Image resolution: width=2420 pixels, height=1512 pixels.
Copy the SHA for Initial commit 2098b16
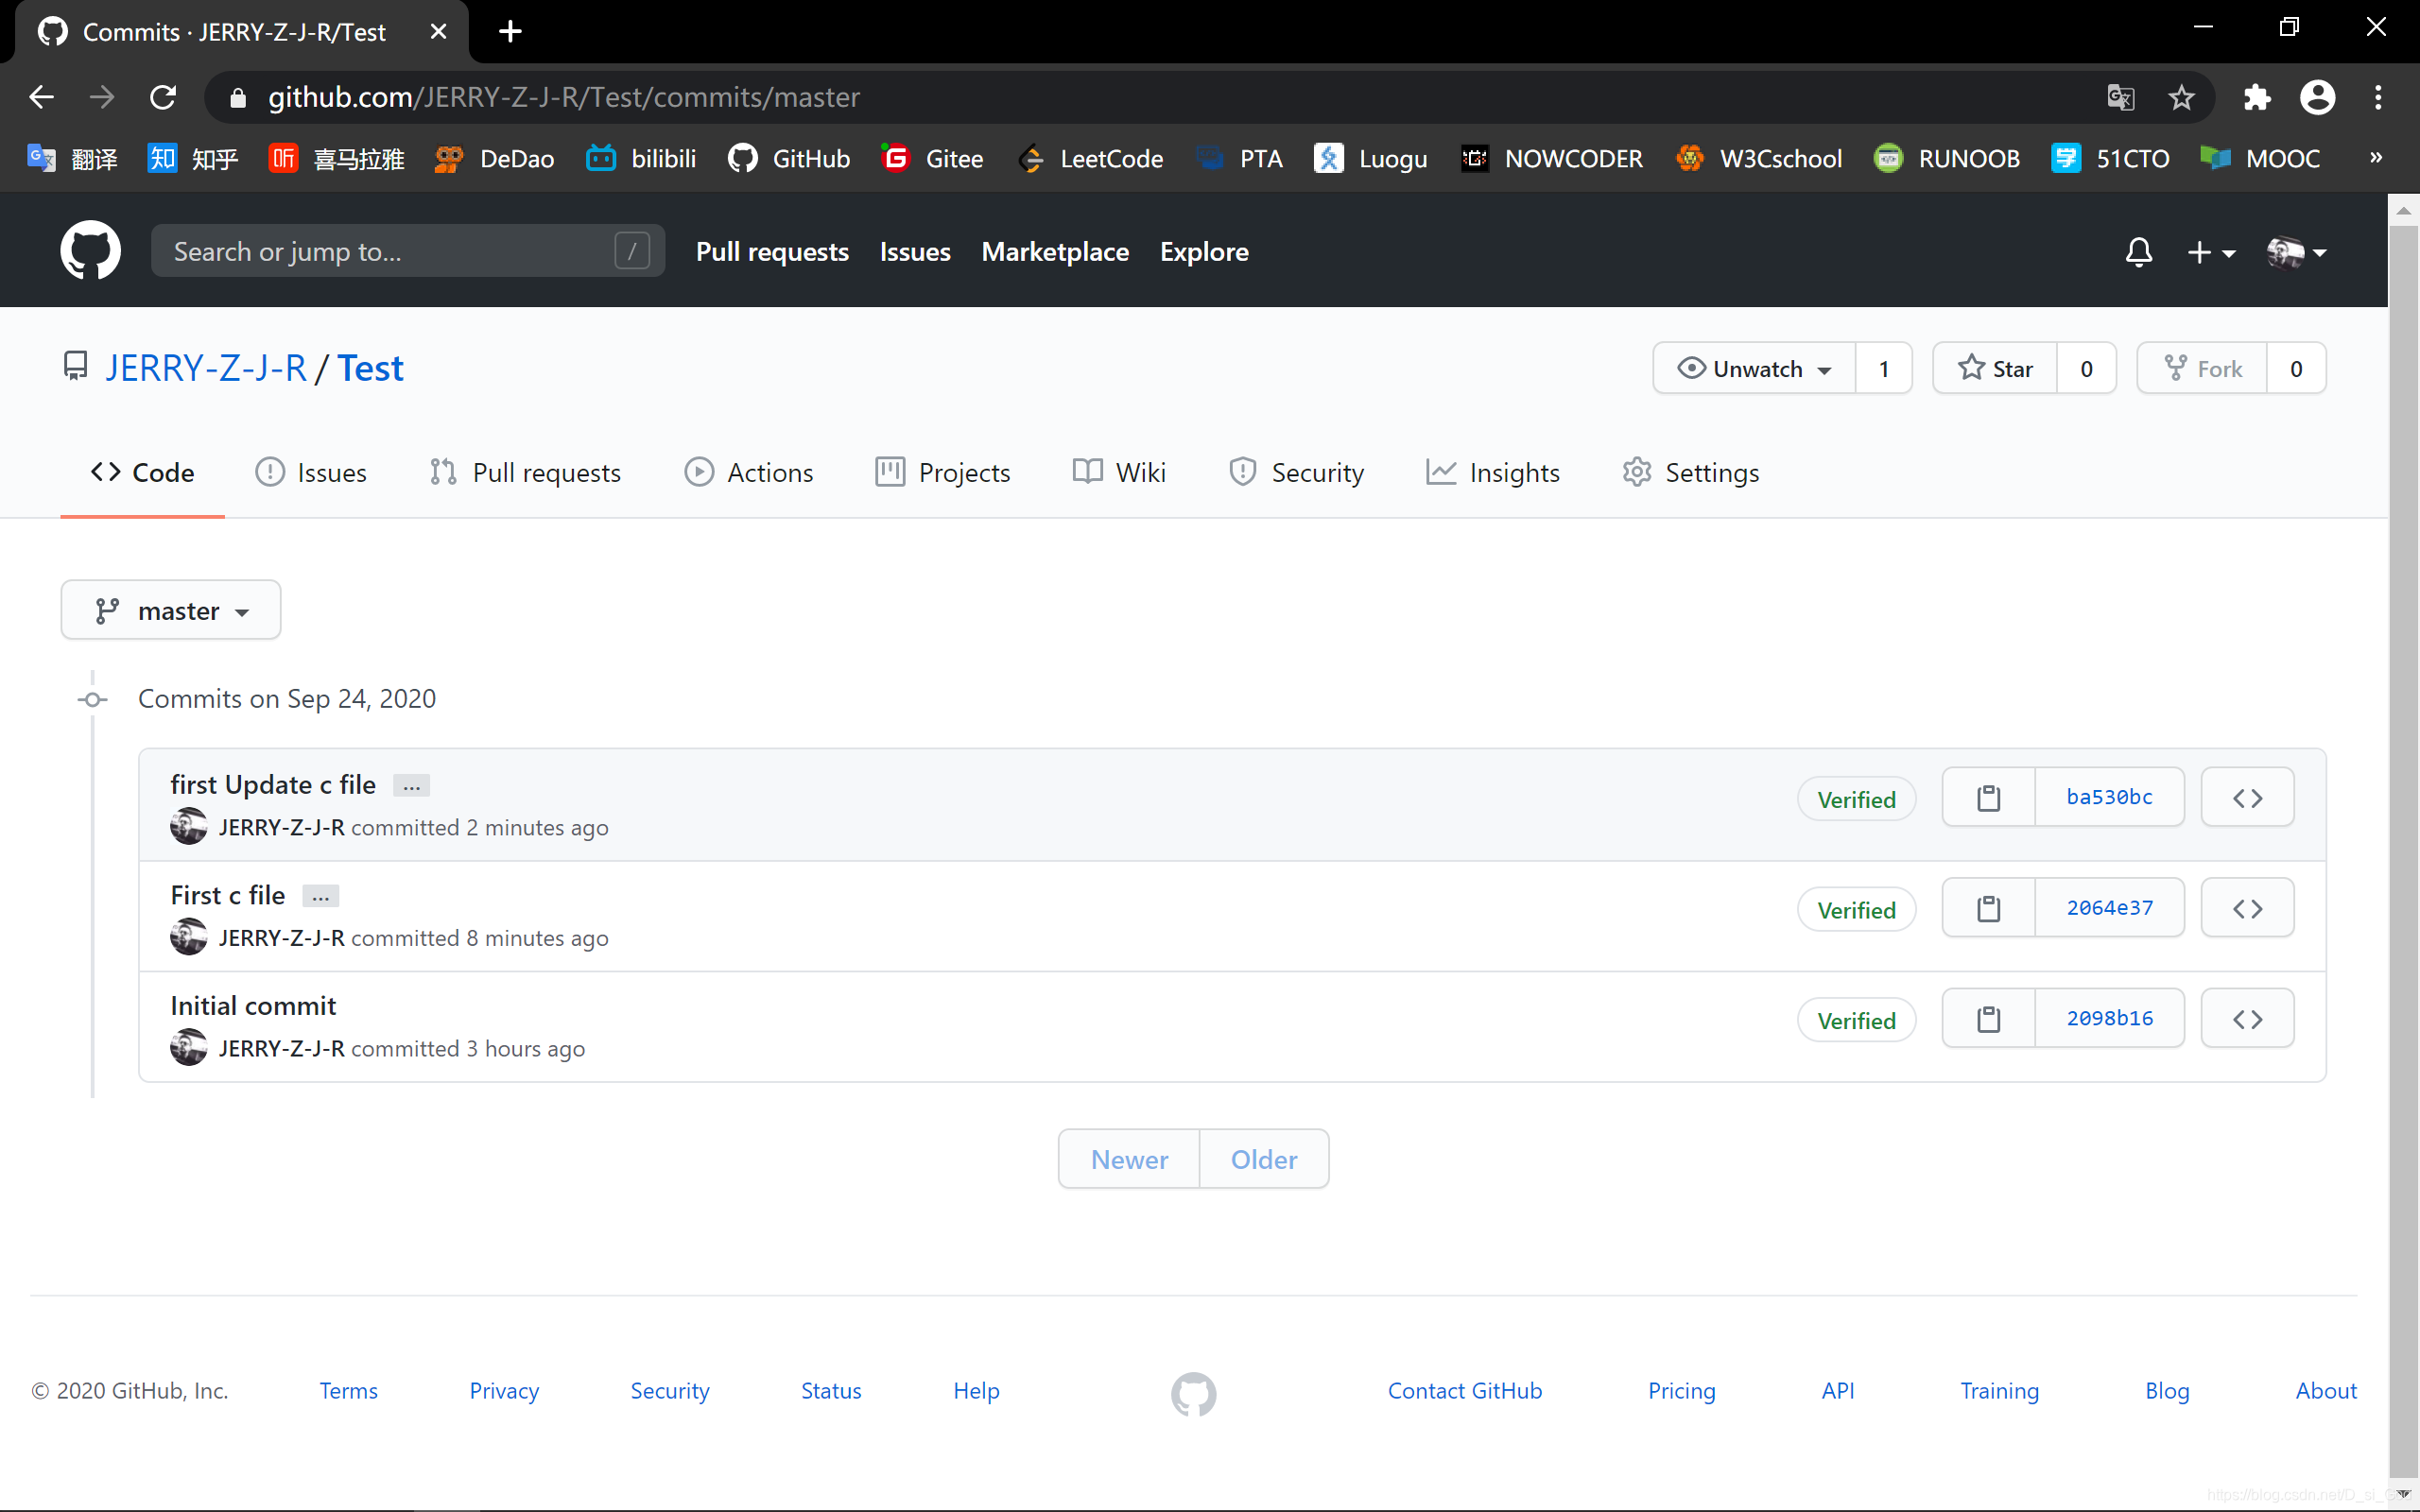coord(1988,1019)
